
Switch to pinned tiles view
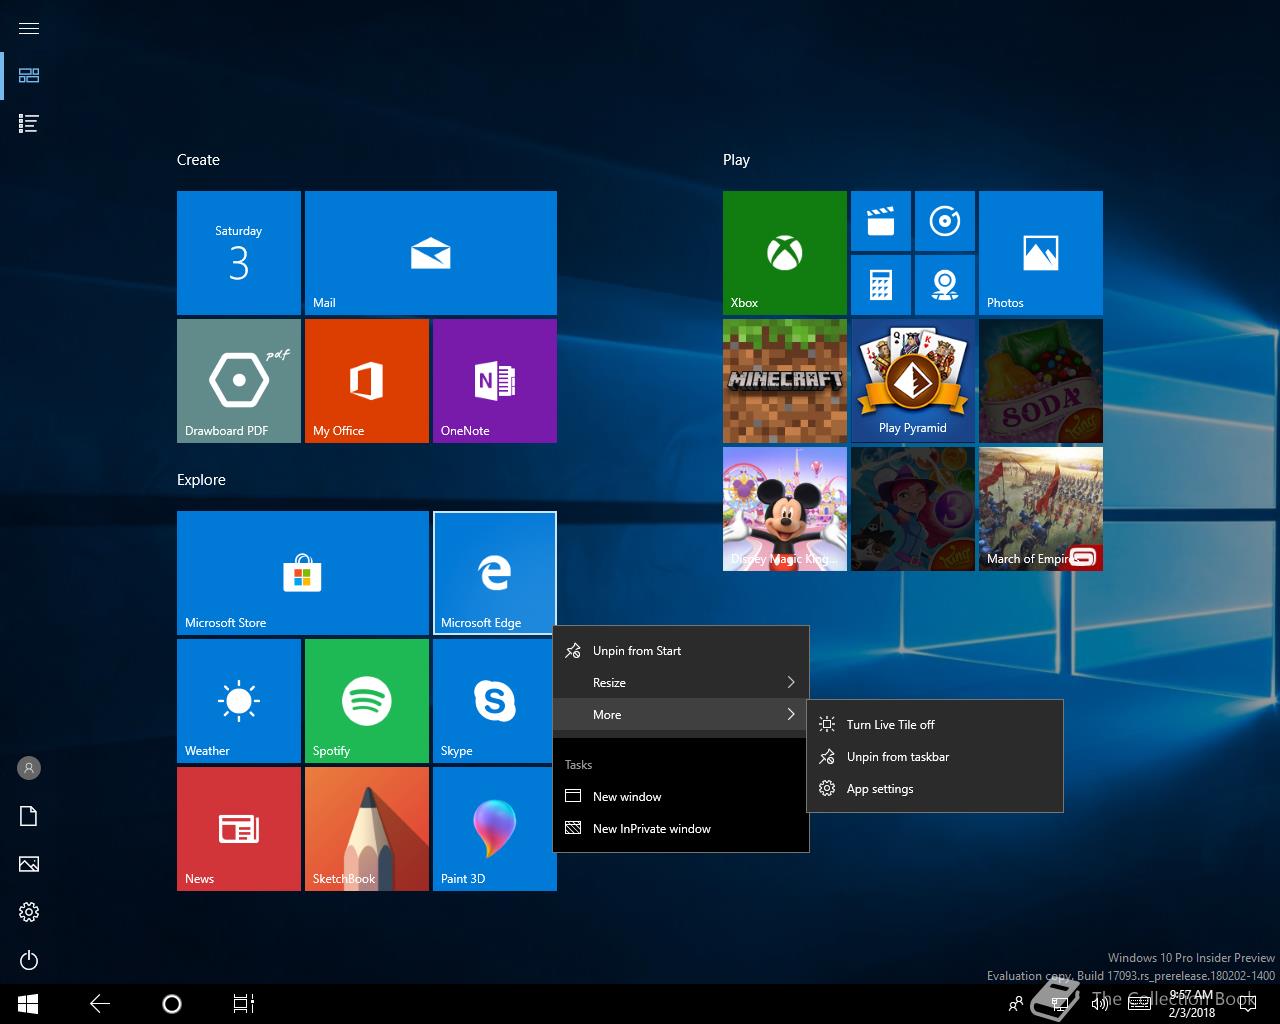click(x=29, y=76)
